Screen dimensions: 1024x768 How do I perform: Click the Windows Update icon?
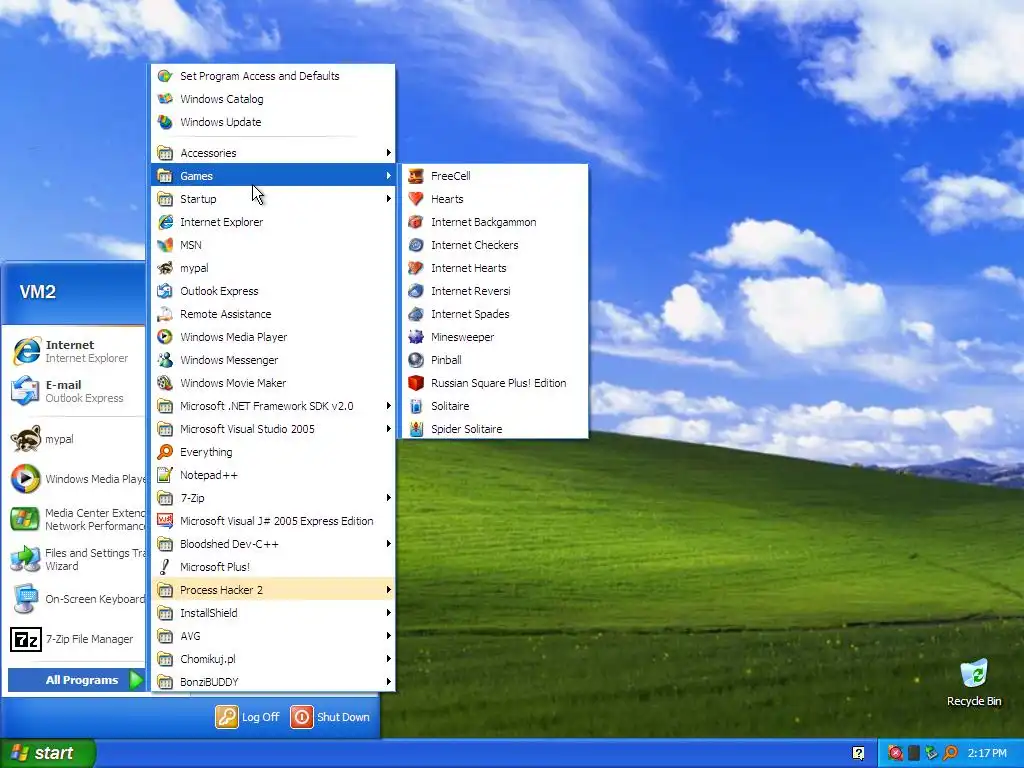pyautogui.click(x=165, y=122)
